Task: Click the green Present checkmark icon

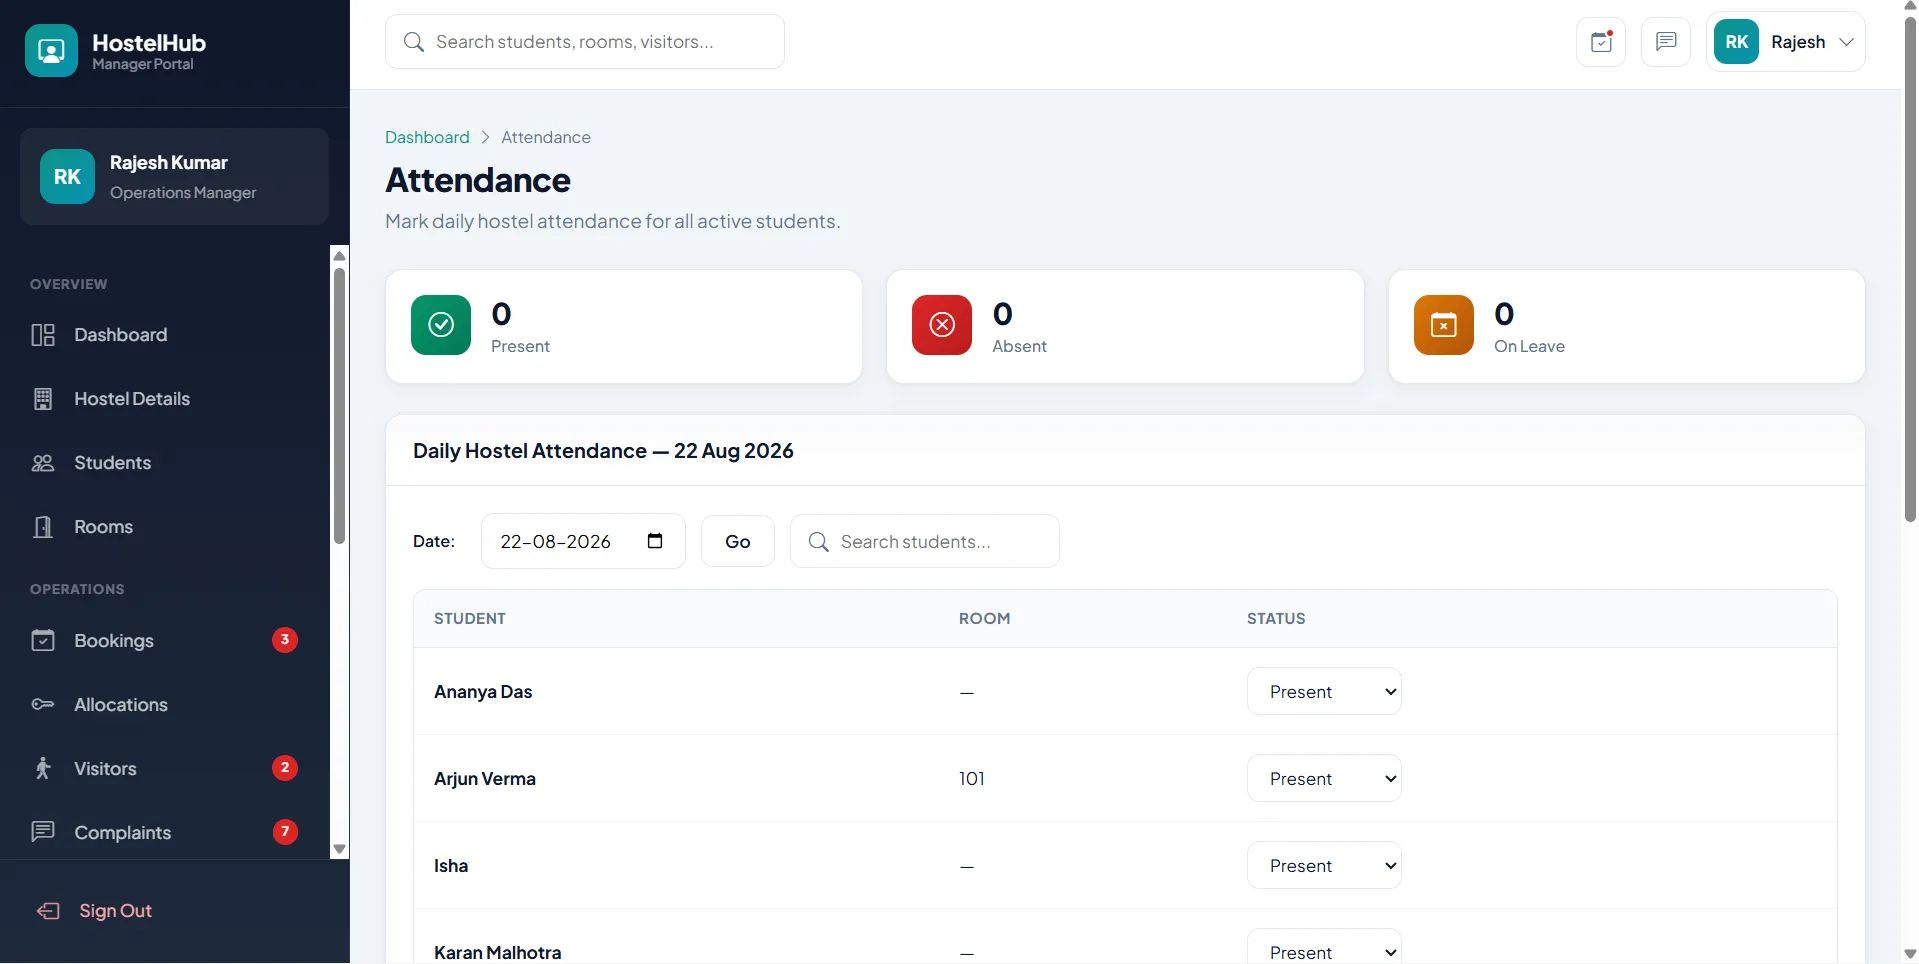Action: (x=441, y=325)
